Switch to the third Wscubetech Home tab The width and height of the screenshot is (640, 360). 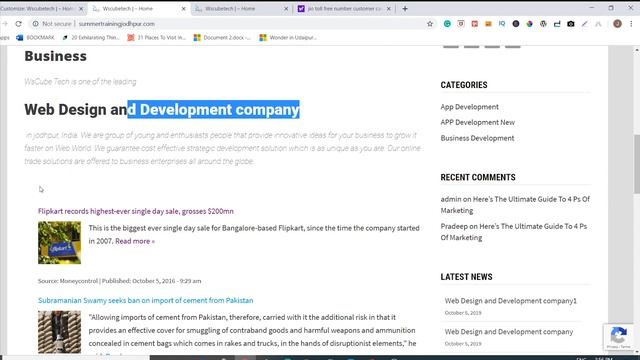coord(241,9)
